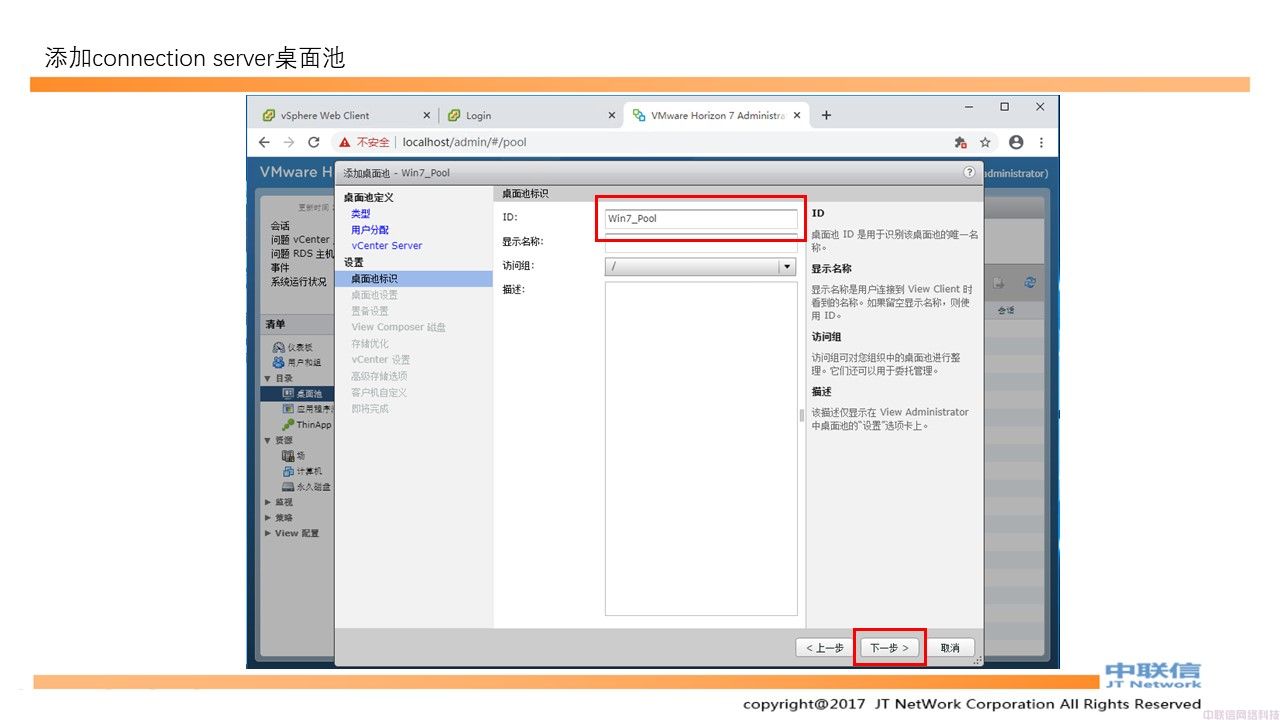Close the Login tab
Screen dimensions: 1280x720
click(612, 115)
